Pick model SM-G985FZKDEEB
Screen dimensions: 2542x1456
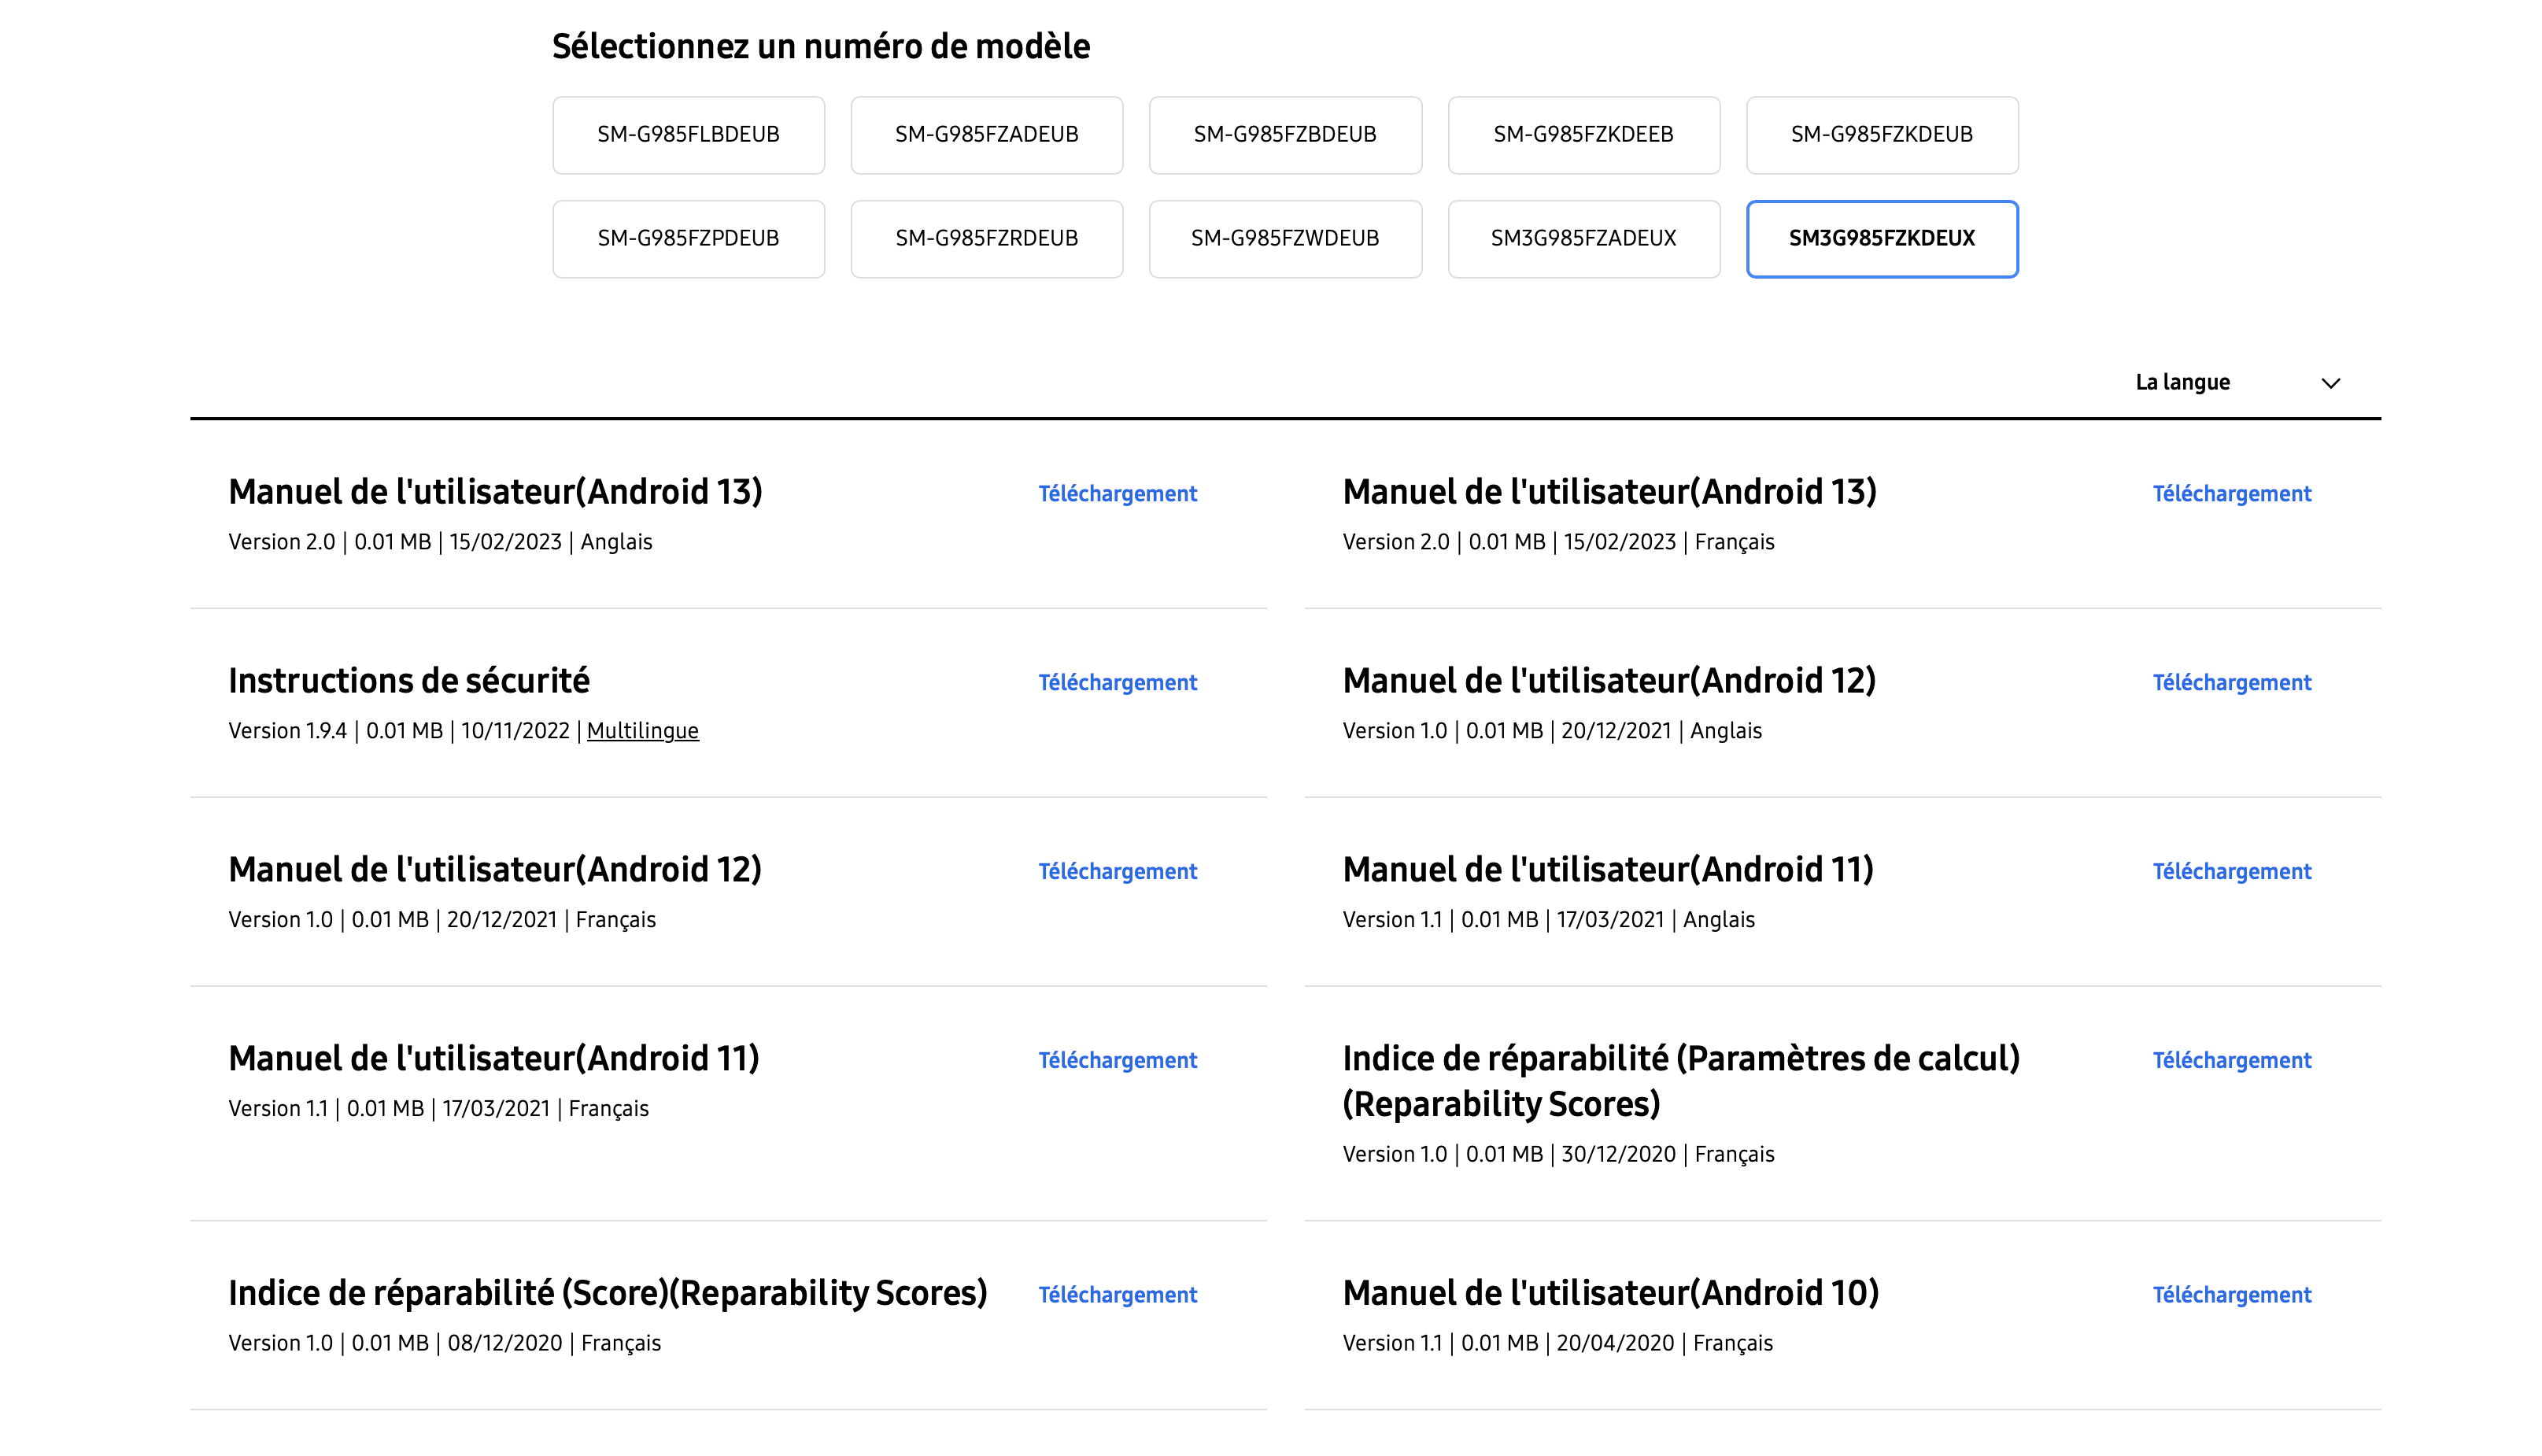(x=1583, y=135)
